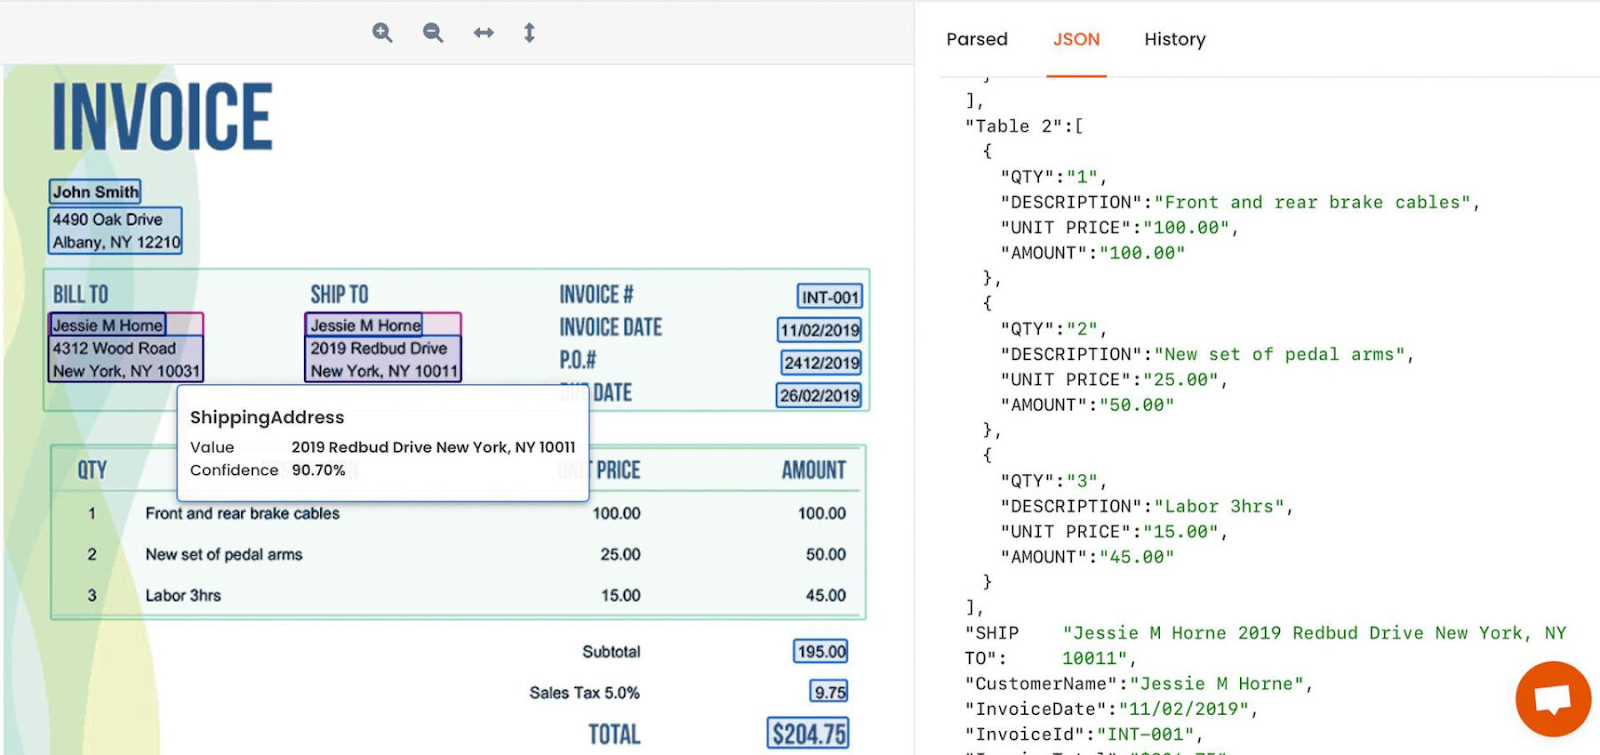Click the 9.75 sales tax box
The width and height of the screenshot is (1600, 755).
click(829, 692)
